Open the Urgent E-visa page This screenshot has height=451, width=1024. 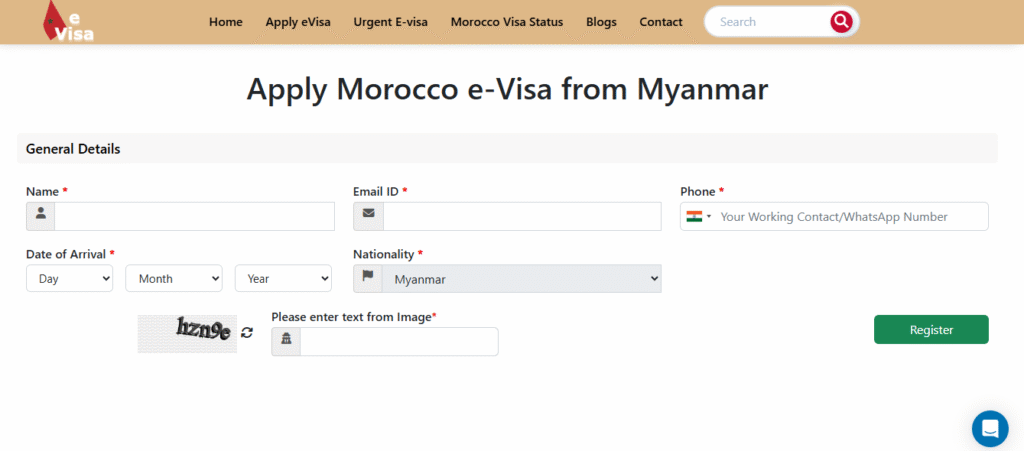coord(390,22)
